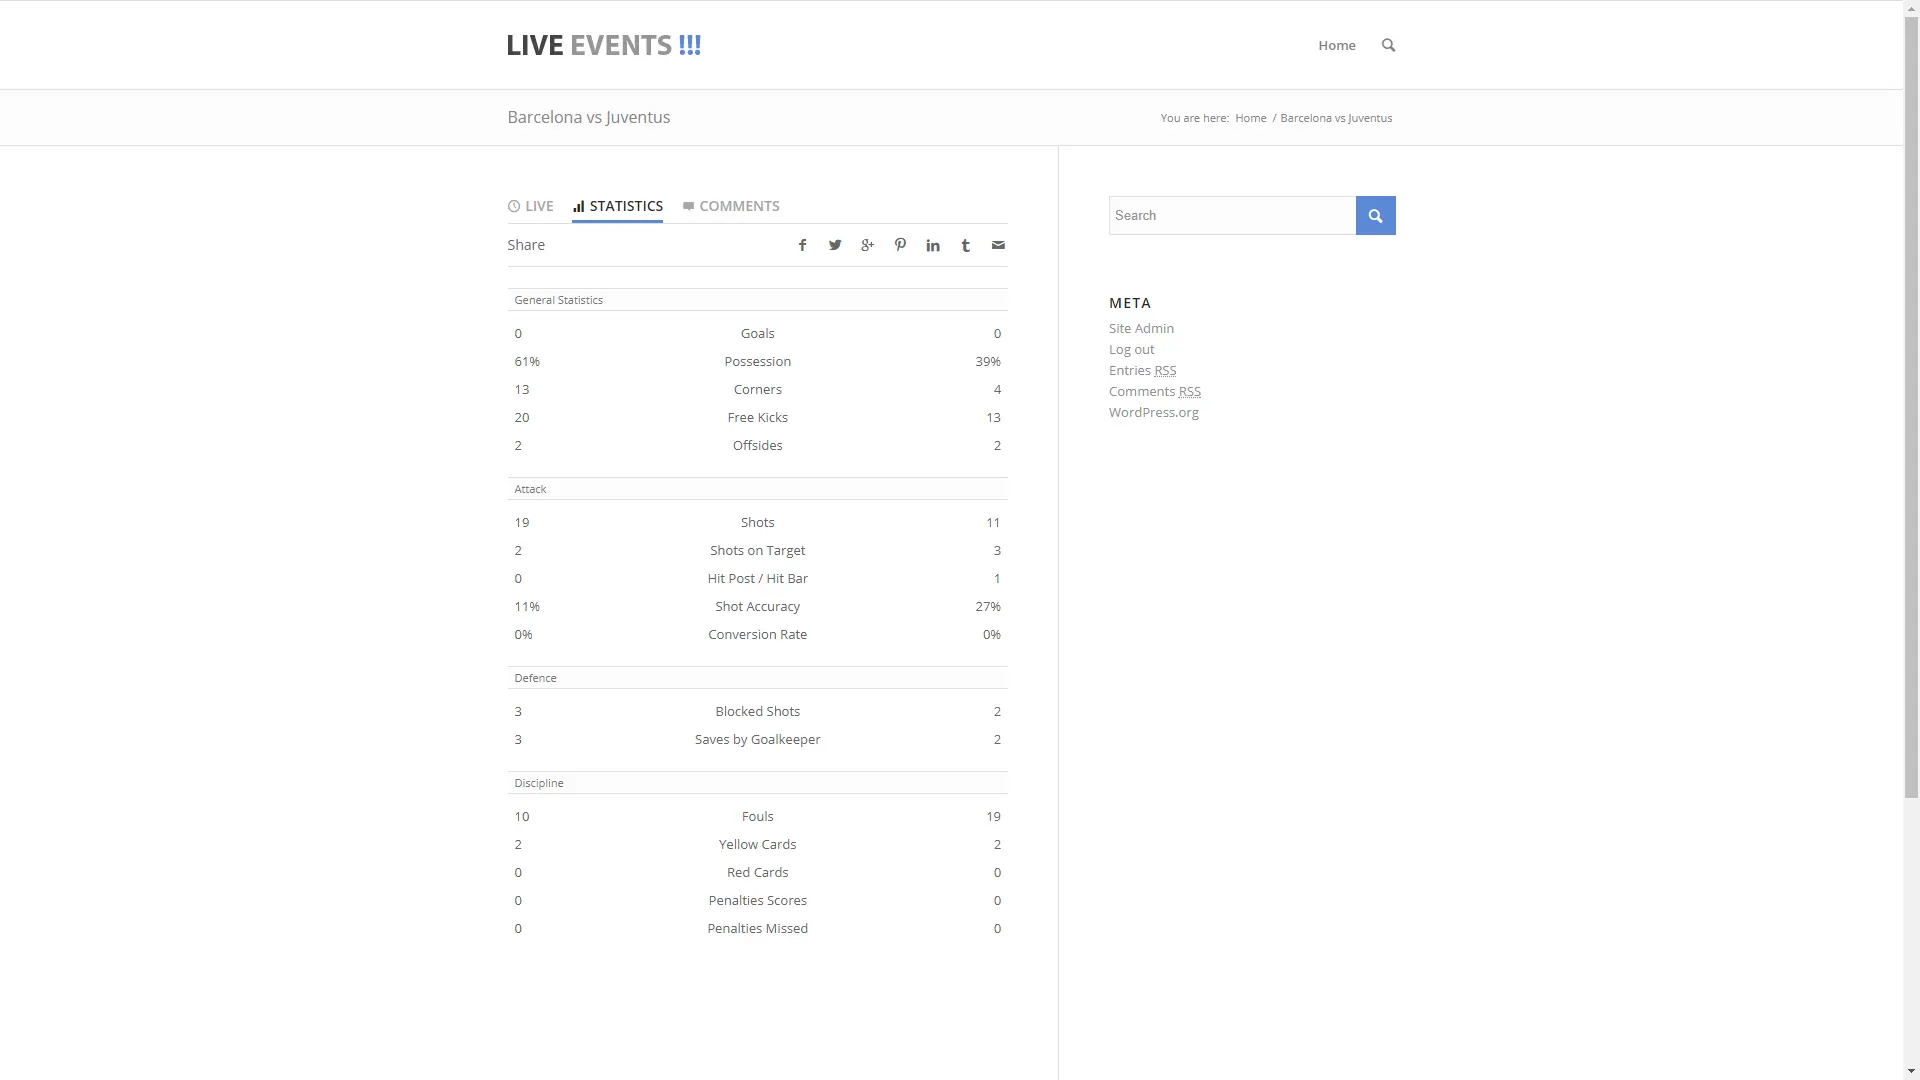Share the match on Facebook
The image size is (1920, 1080).
pos(802,245)
